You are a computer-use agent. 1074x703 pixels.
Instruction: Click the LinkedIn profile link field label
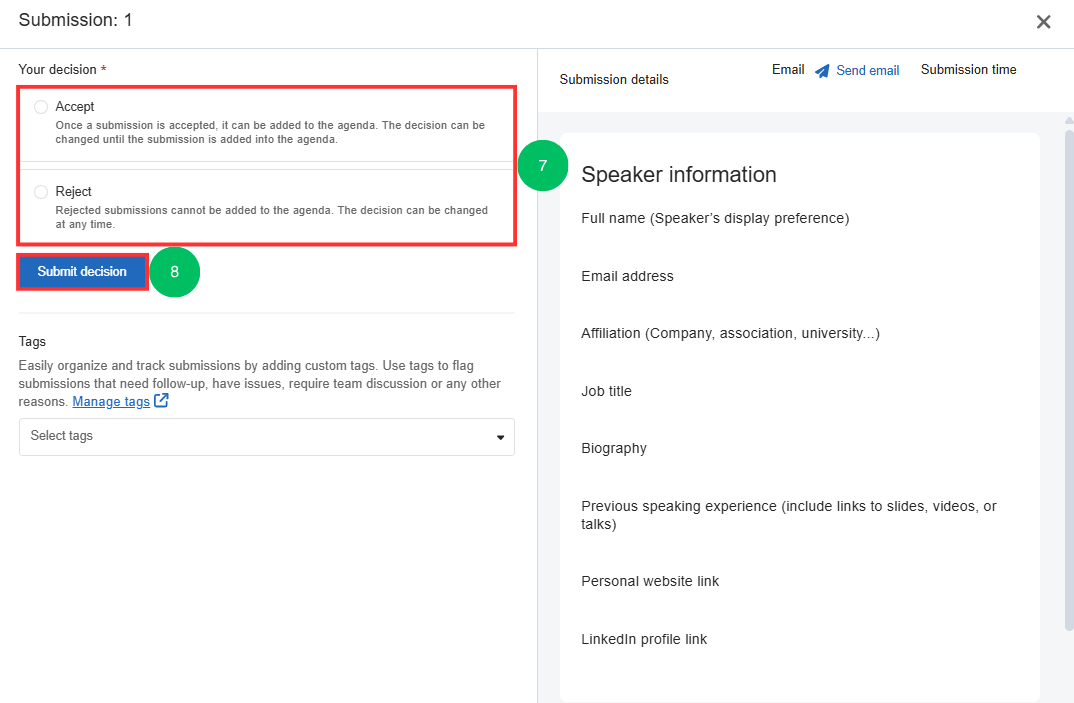644,640
